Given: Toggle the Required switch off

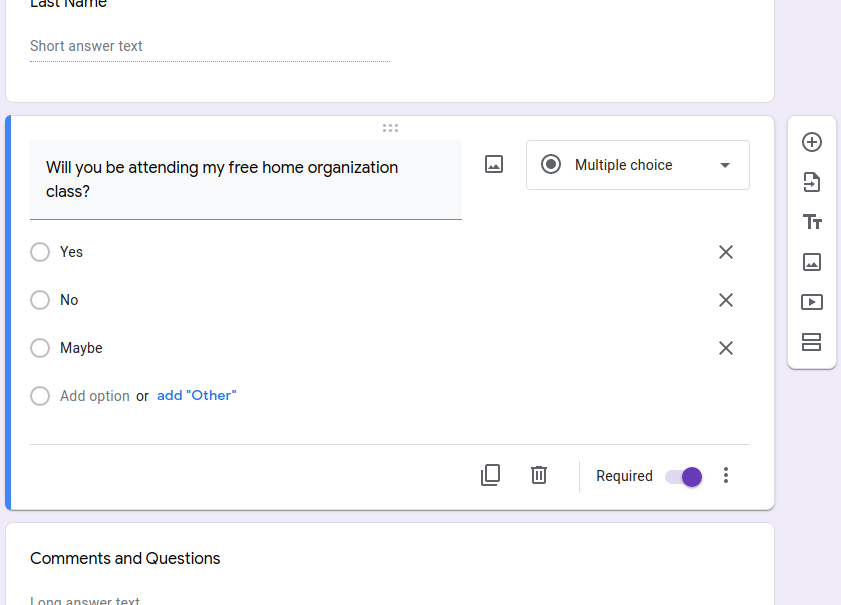Looking at the screenshot, I should (x=684, y=477).
